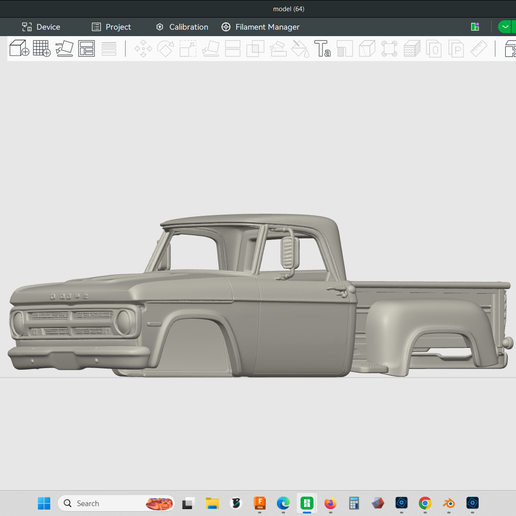Click the Auto orient tool icon
Viewport: 516px width, 516px height.
[x=64, y=48]
